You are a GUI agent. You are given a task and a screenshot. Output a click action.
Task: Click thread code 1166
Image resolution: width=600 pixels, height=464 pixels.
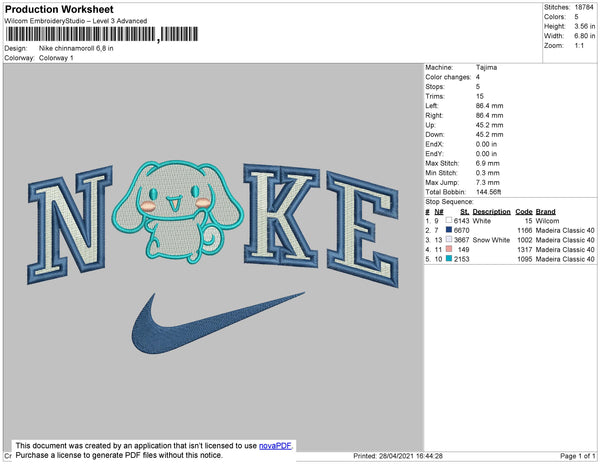(x=525, y=230)
